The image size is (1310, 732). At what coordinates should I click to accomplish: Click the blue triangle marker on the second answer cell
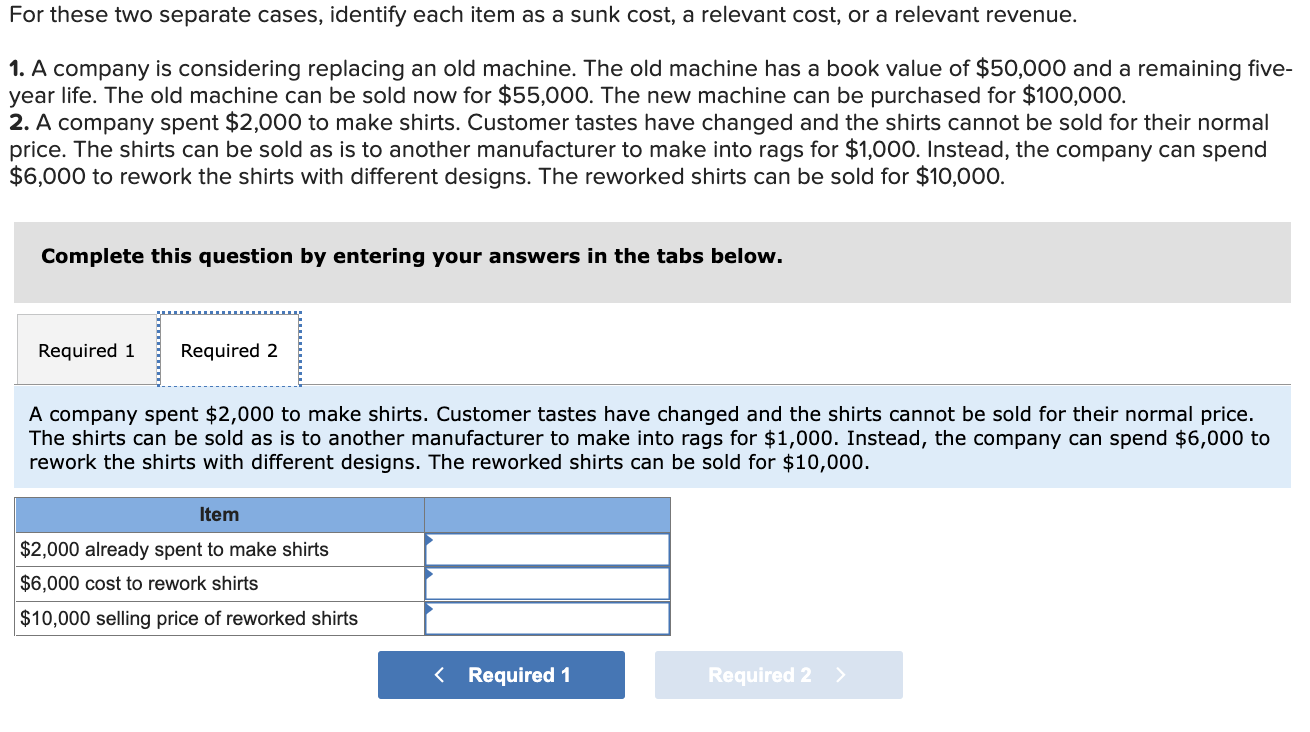click(430, 574)
